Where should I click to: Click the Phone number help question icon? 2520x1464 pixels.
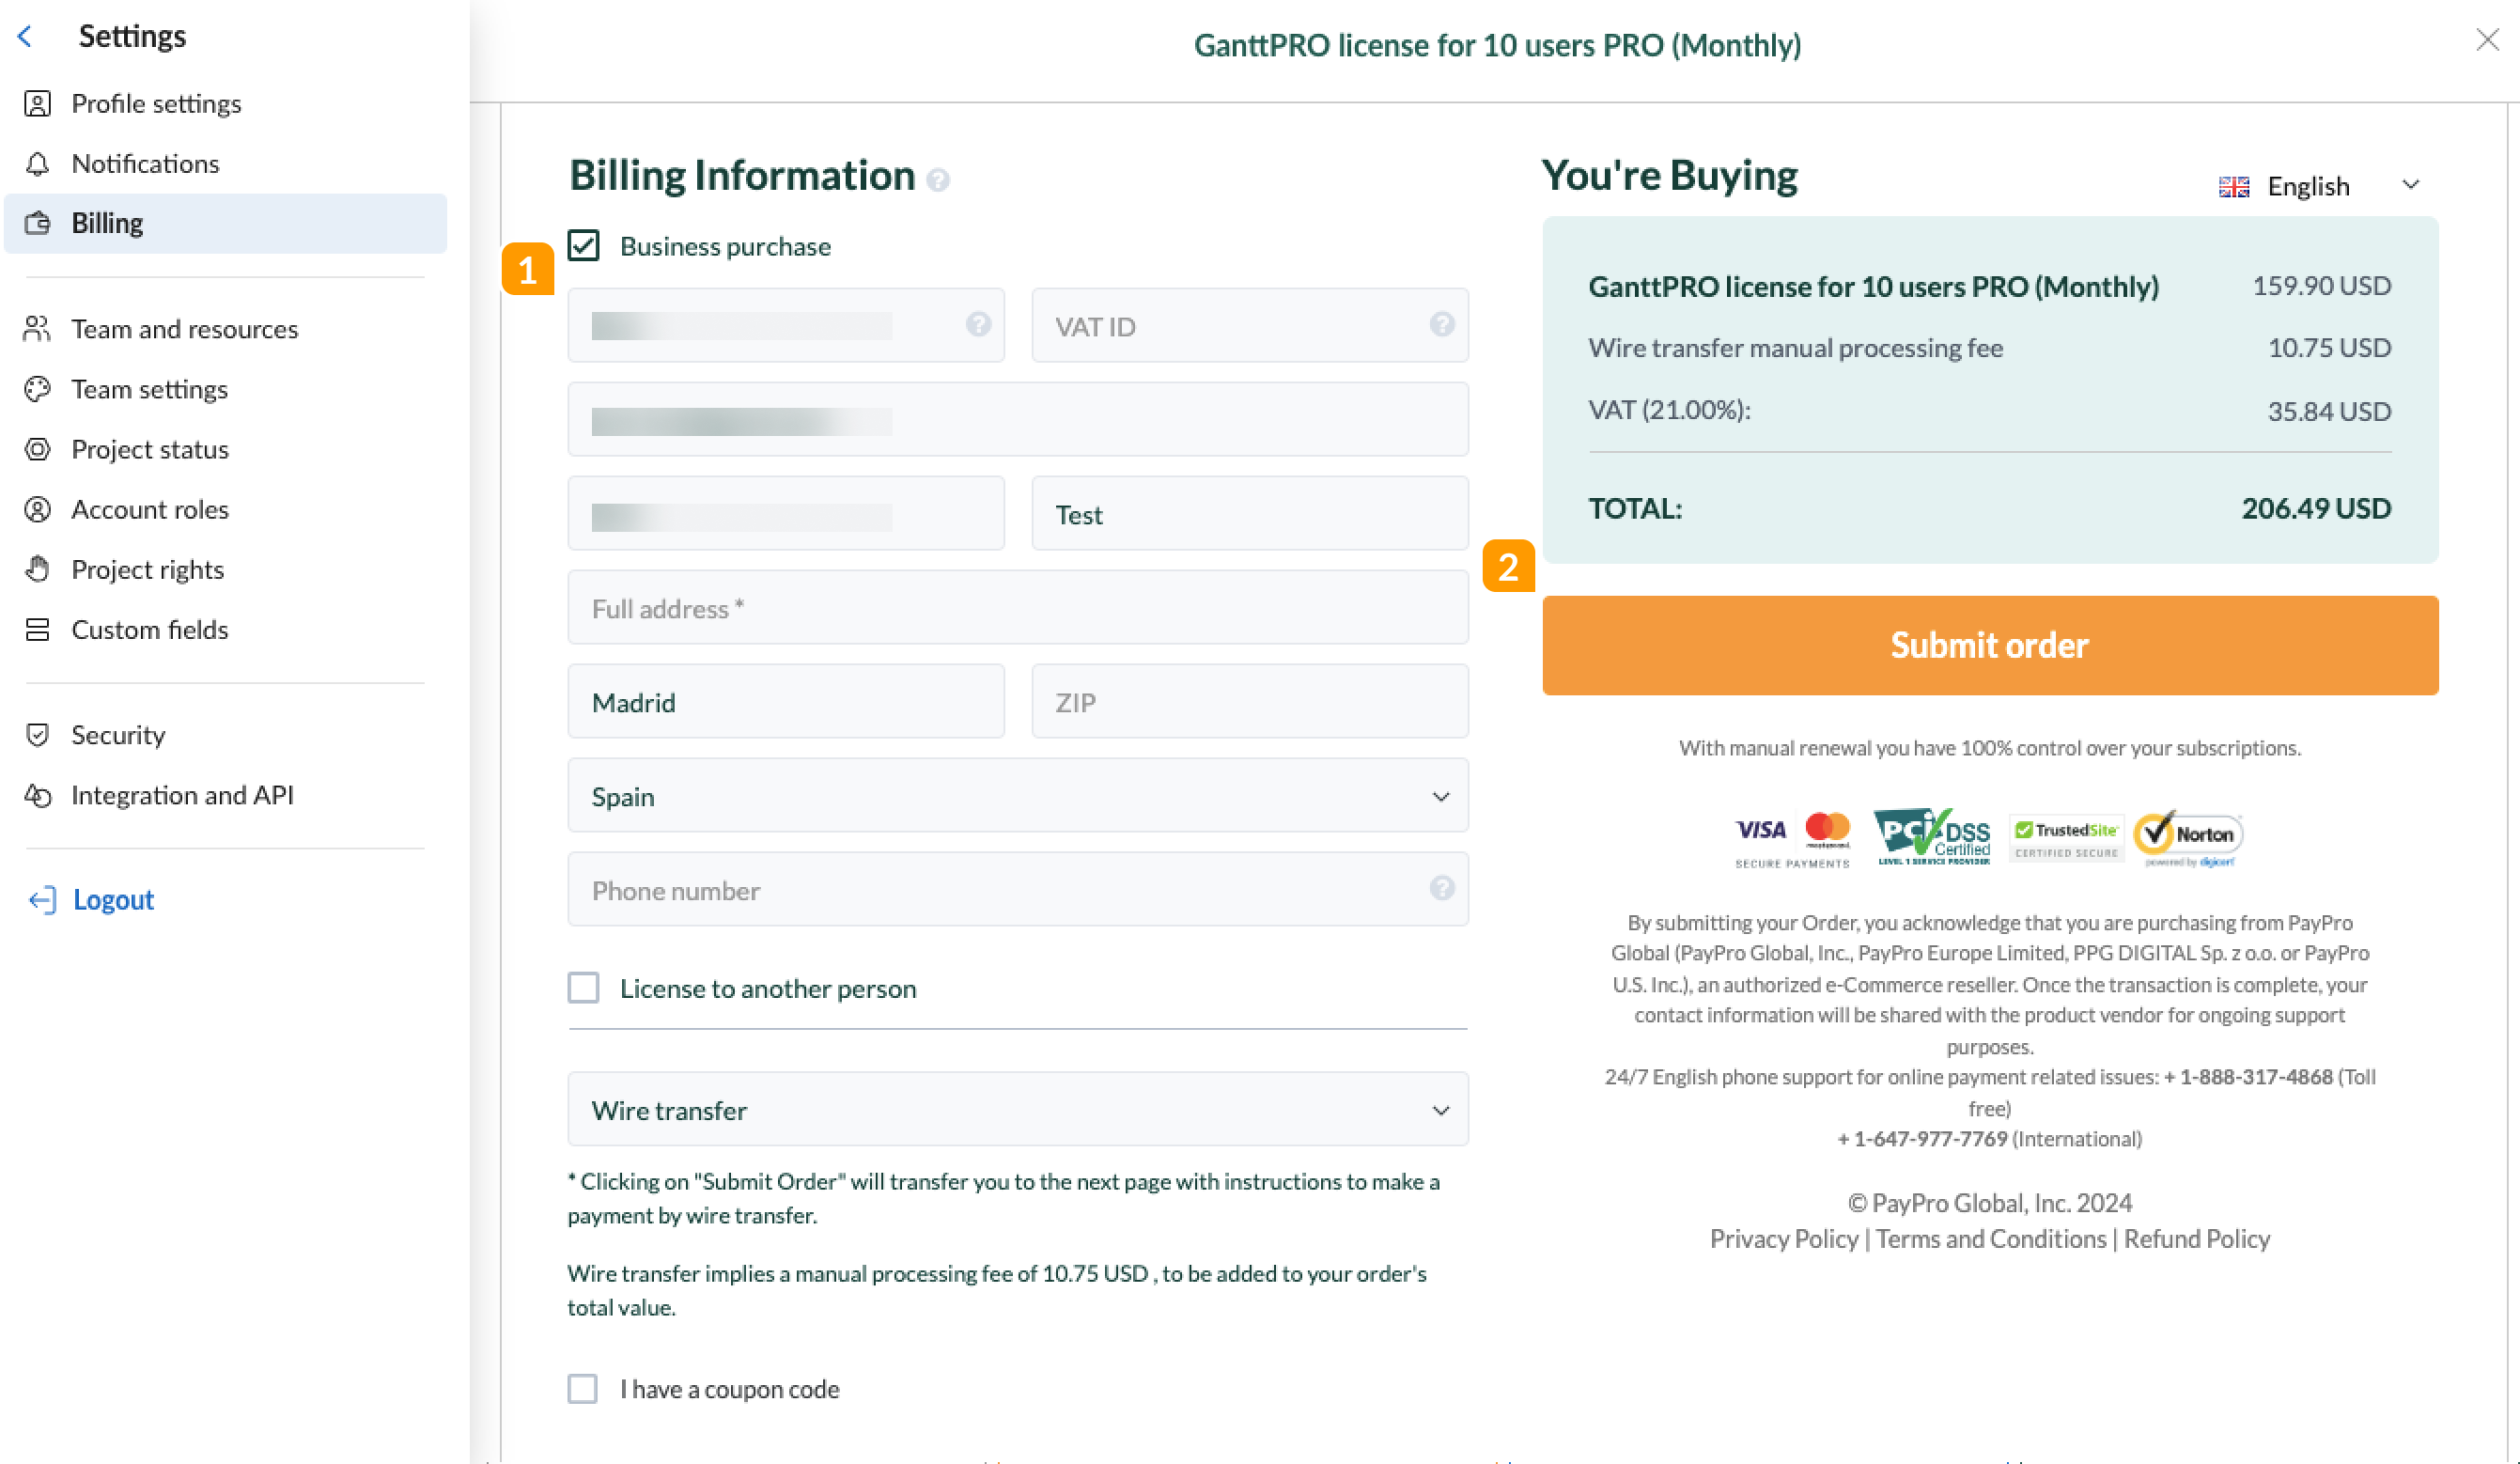point(1441,888)
